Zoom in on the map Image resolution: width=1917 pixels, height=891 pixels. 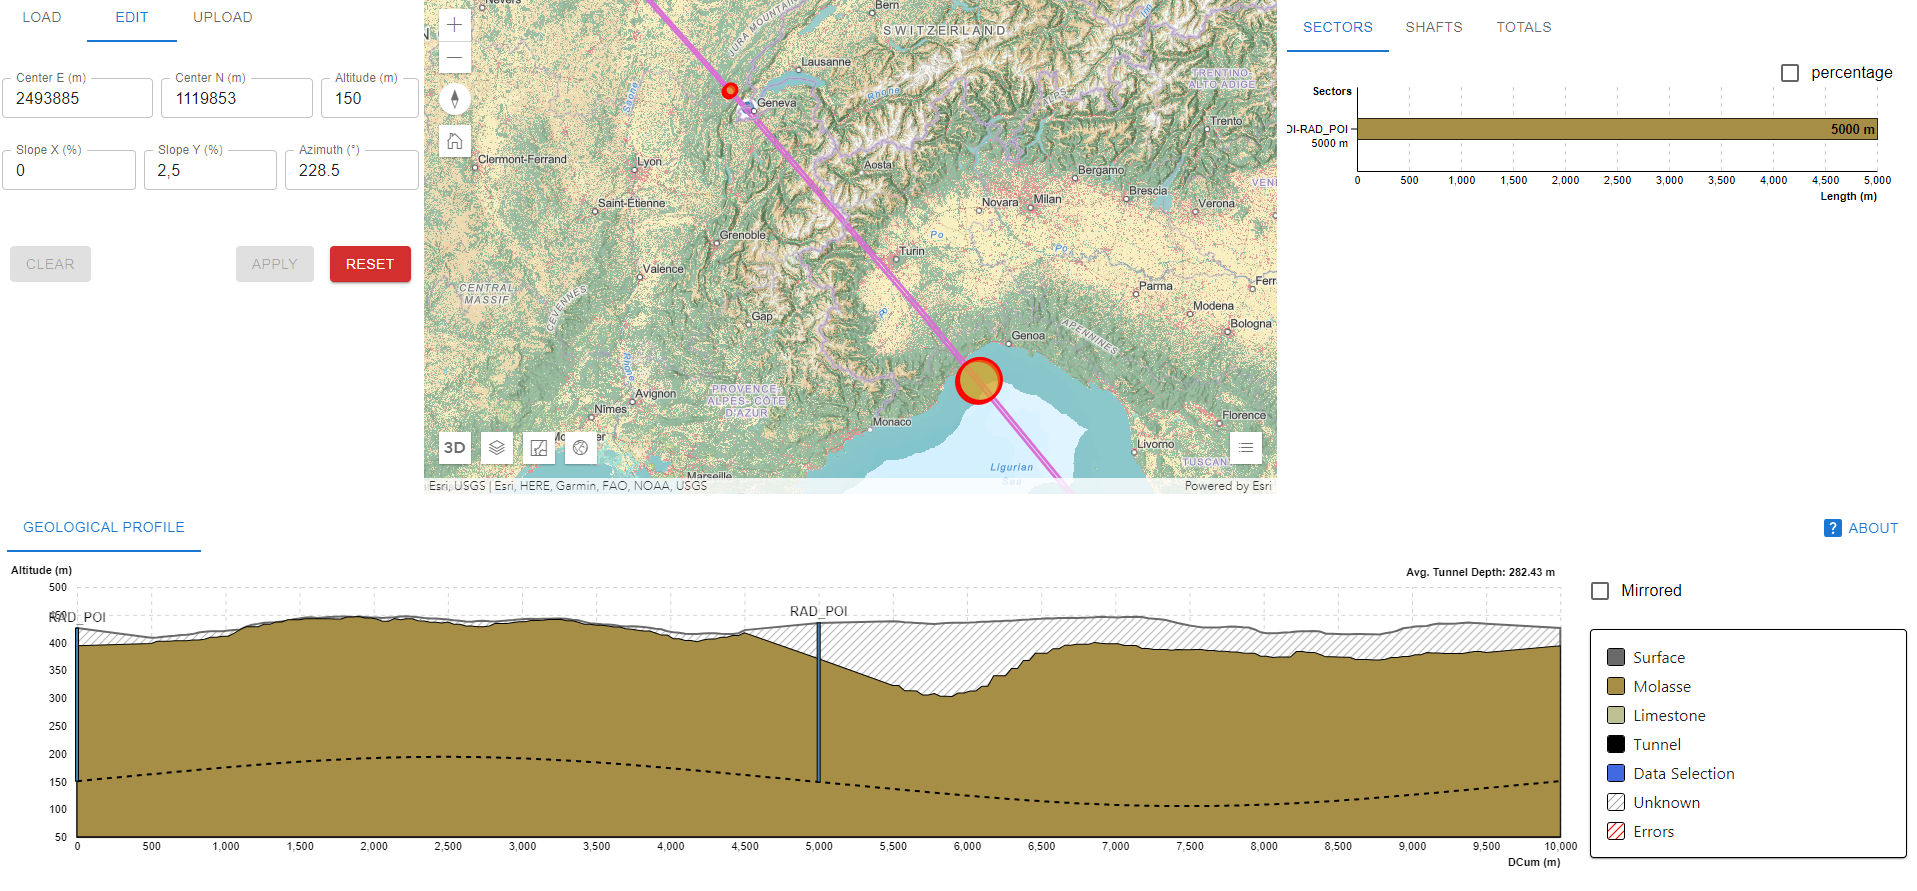454,25
